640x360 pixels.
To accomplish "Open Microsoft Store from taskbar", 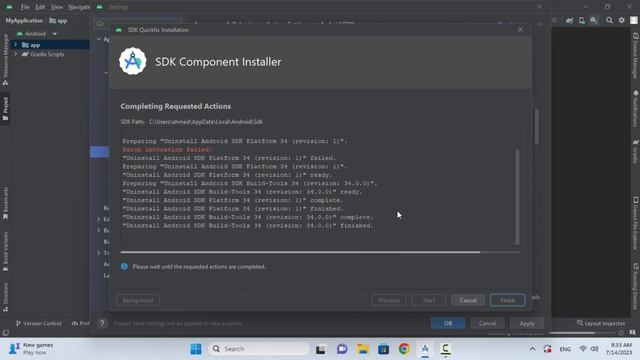I will [383, 349].
